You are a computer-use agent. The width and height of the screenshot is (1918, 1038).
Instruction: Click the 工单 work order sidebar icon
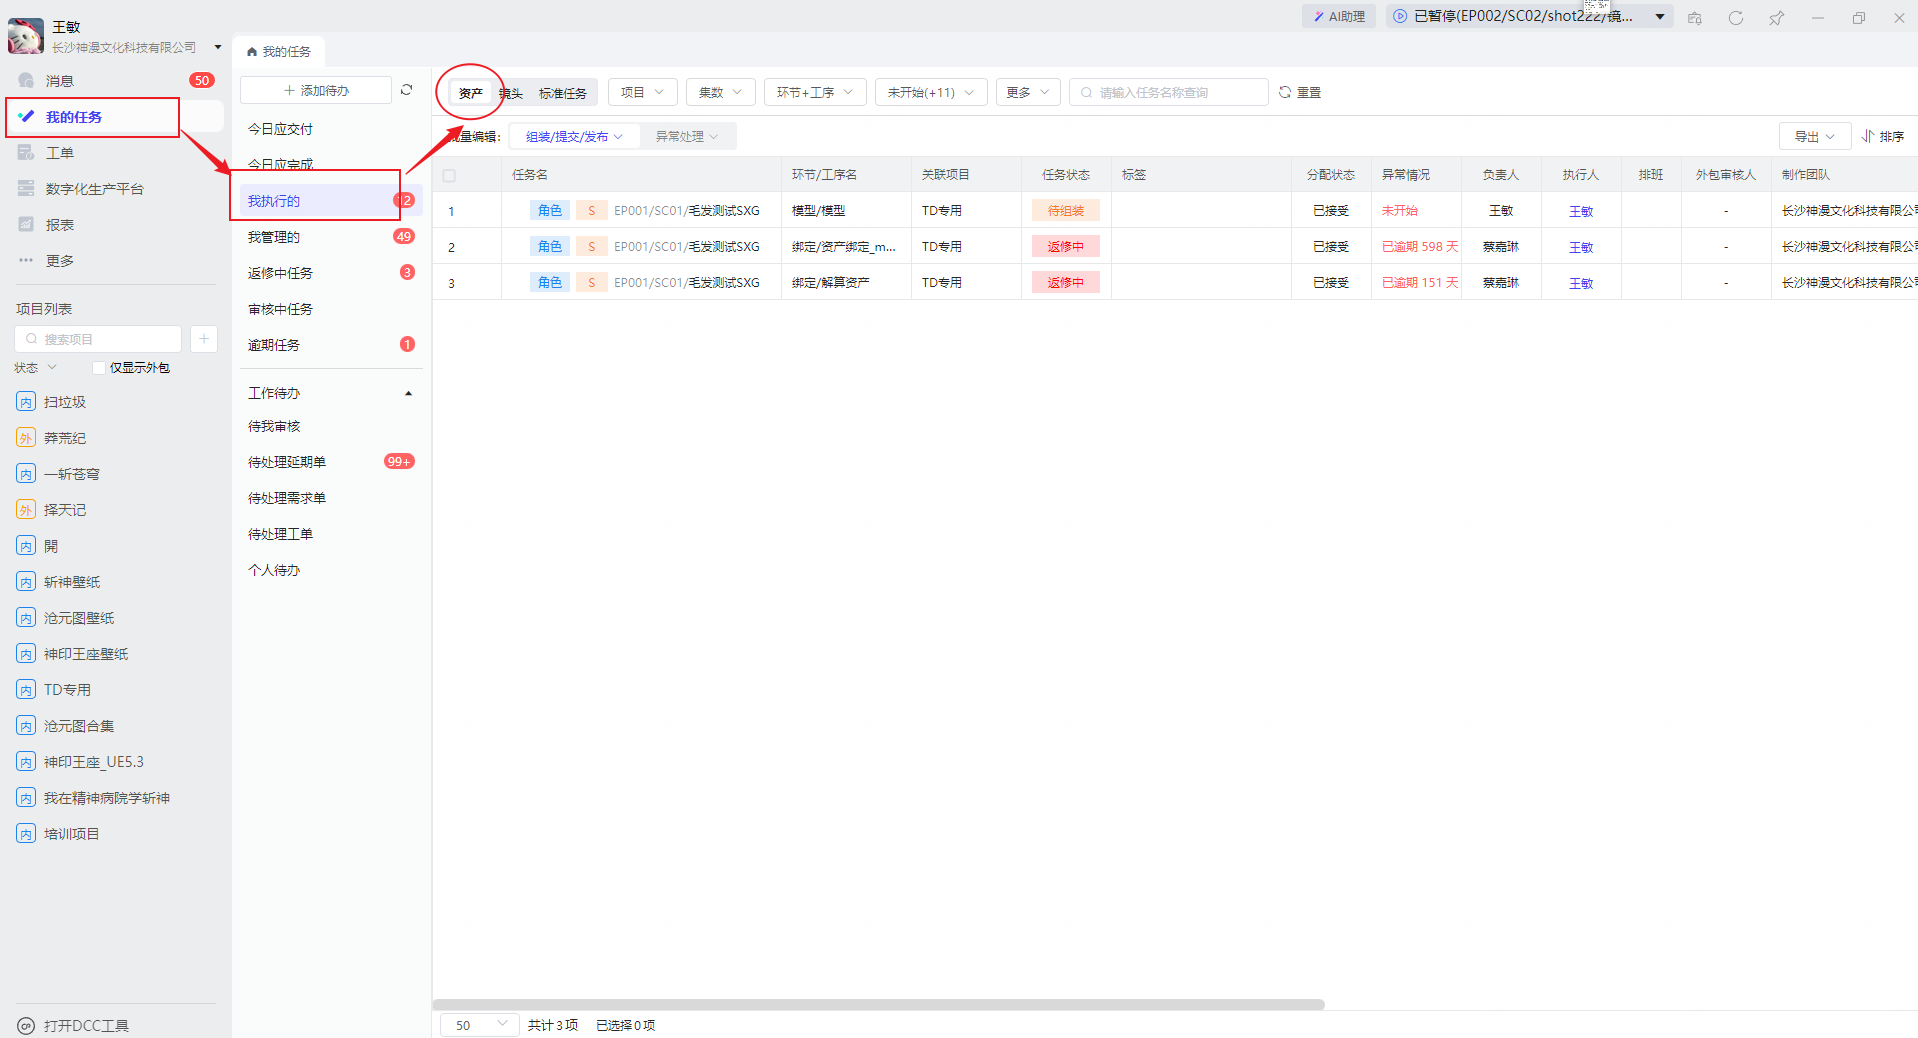tap(27, 153)
